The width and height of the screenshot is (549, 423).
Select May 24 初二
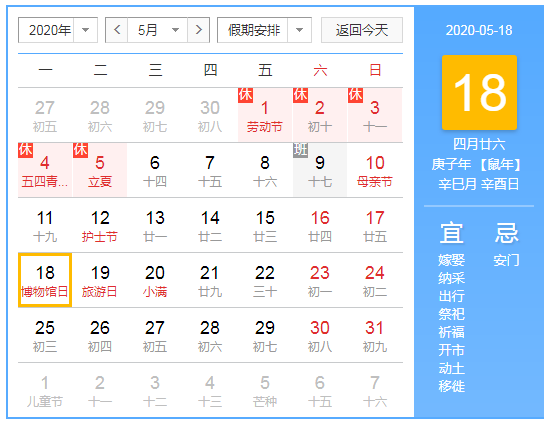(375, 280)
